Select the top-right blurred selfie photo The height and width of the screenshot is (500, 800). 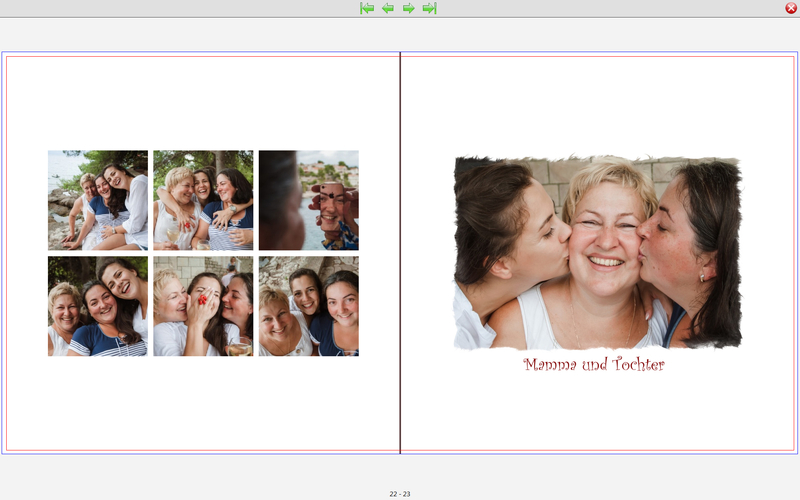[x=309, y=200]
